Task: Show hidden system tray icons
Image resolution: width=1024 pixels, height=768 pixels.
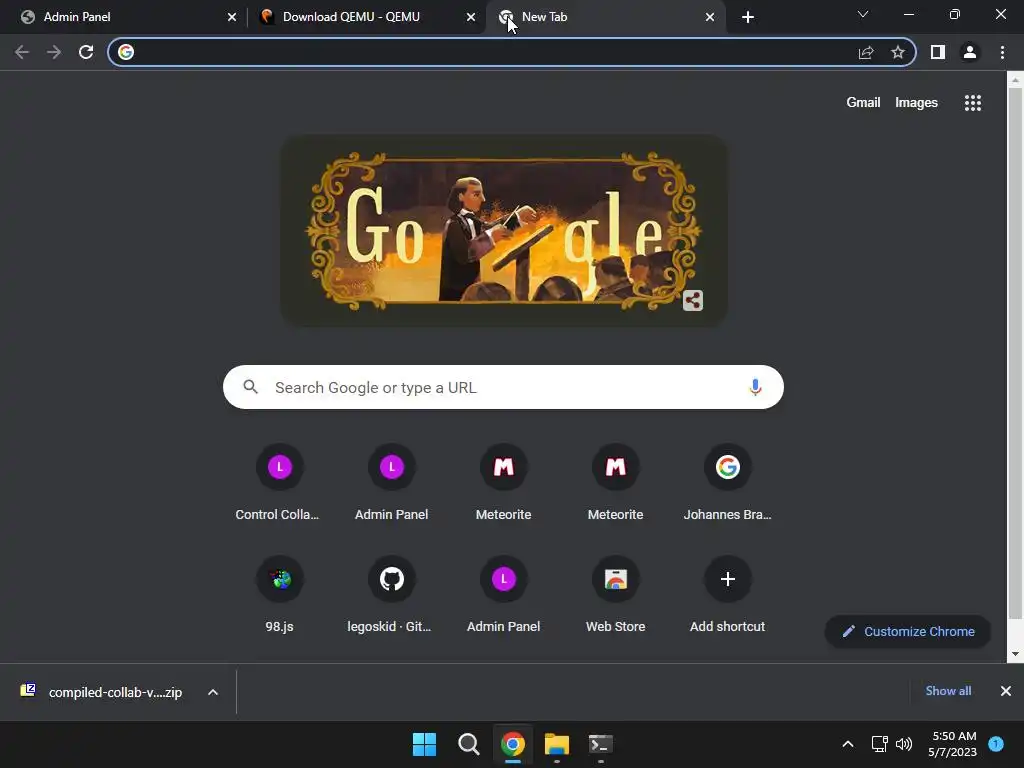Action: [x=848, y=744]
